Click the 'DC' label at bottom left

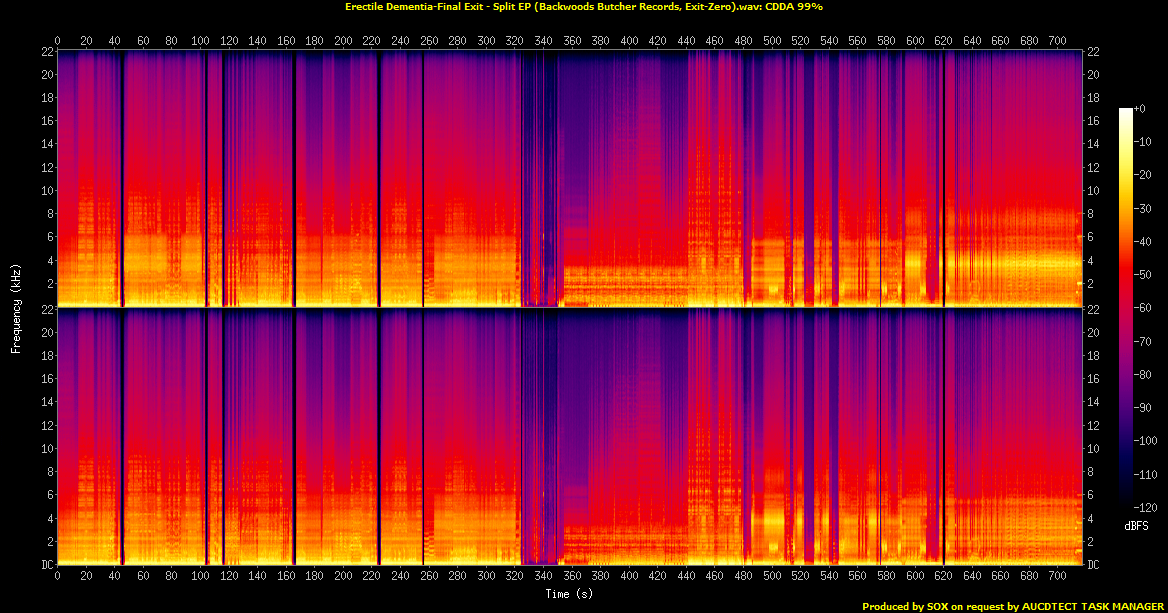click(x=47, y=565)
